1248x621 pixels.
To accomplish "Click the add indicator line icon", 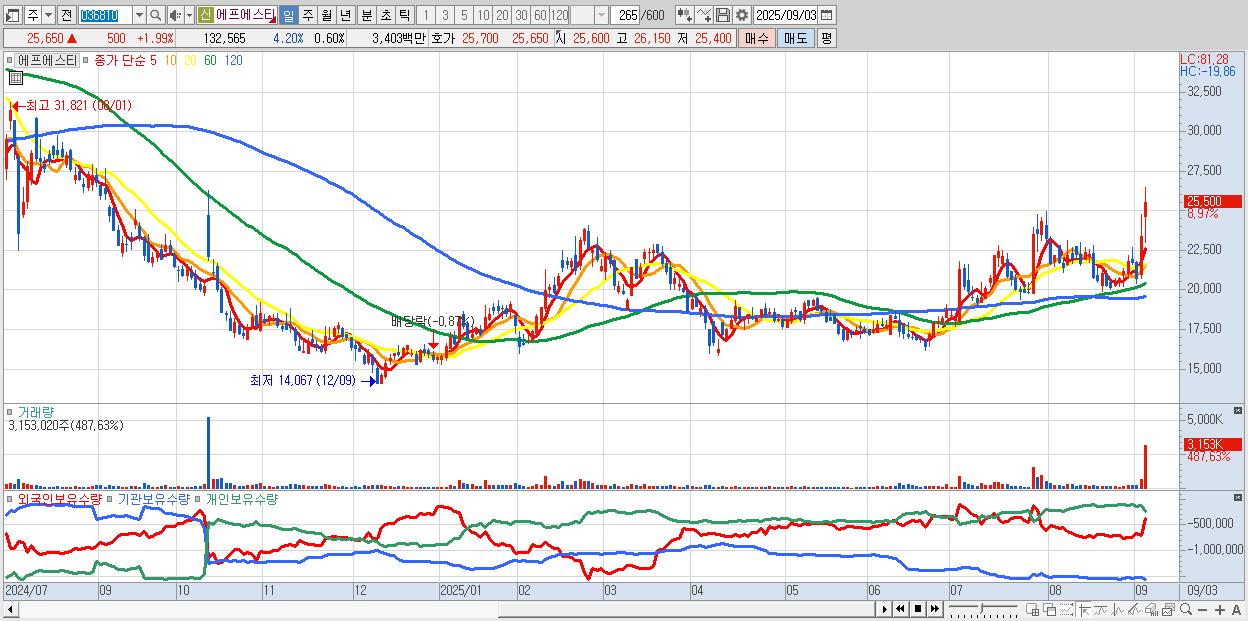I will click(704, 15).
